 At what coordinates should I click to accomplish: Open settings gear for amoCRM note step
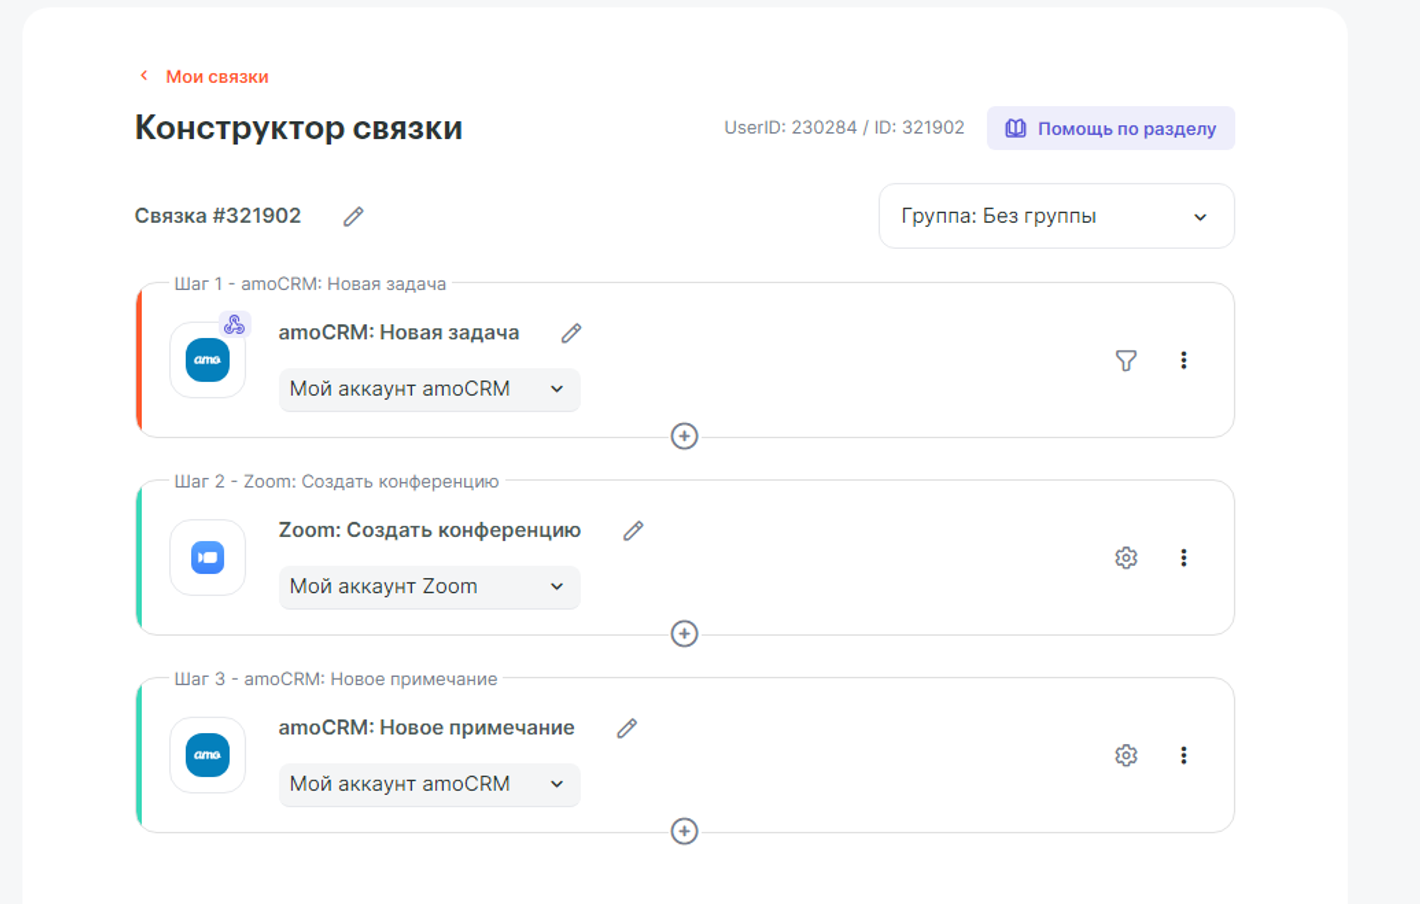point(1126,755)
